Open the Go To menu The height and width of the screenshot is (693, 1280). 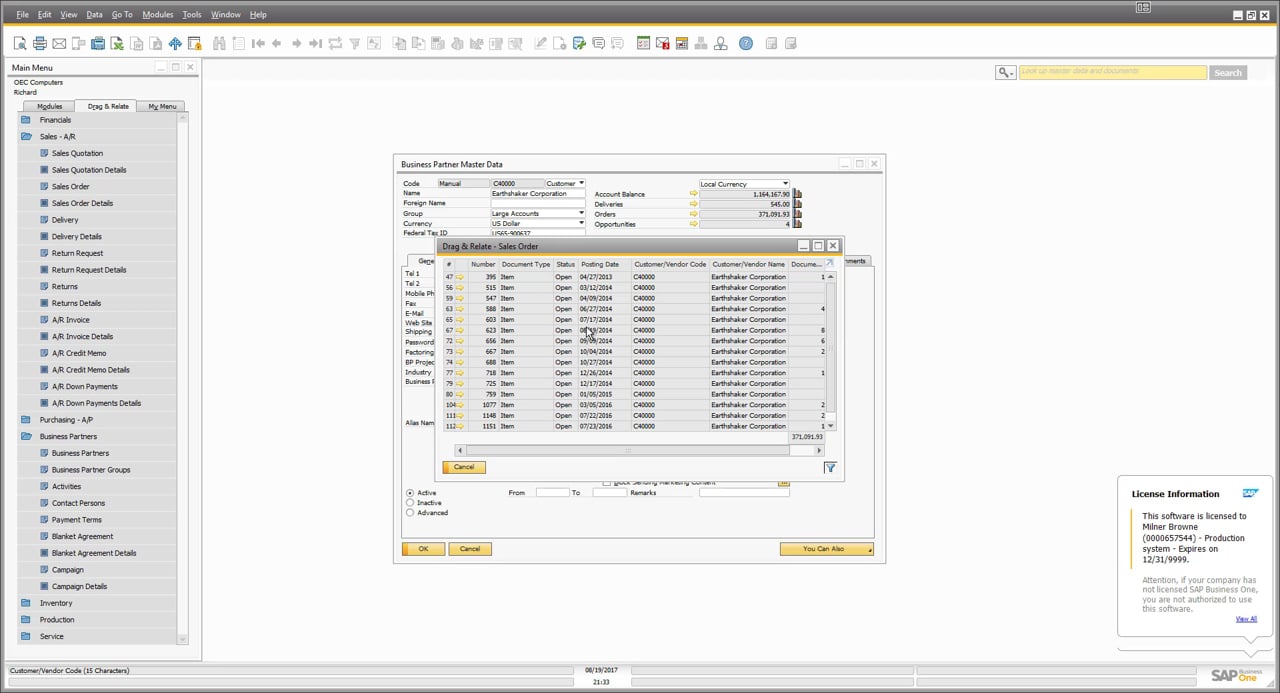[122, 15]
